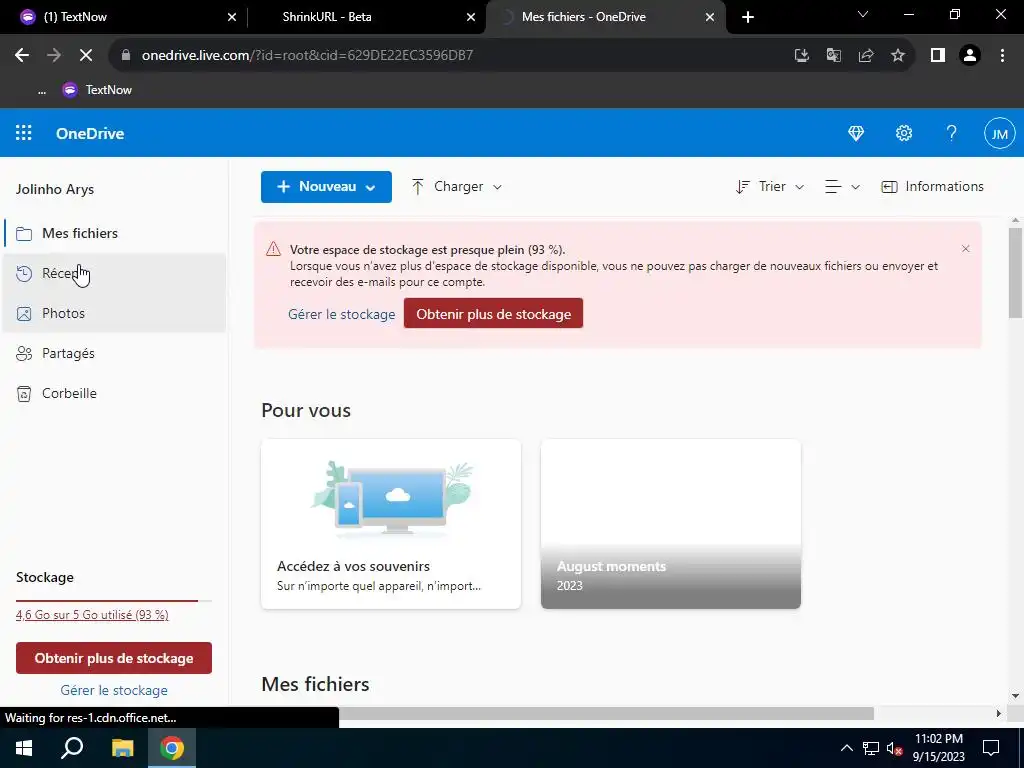Open the Microsoft app launcher grid
The image size is (1024, 768).
click(24, 133)
